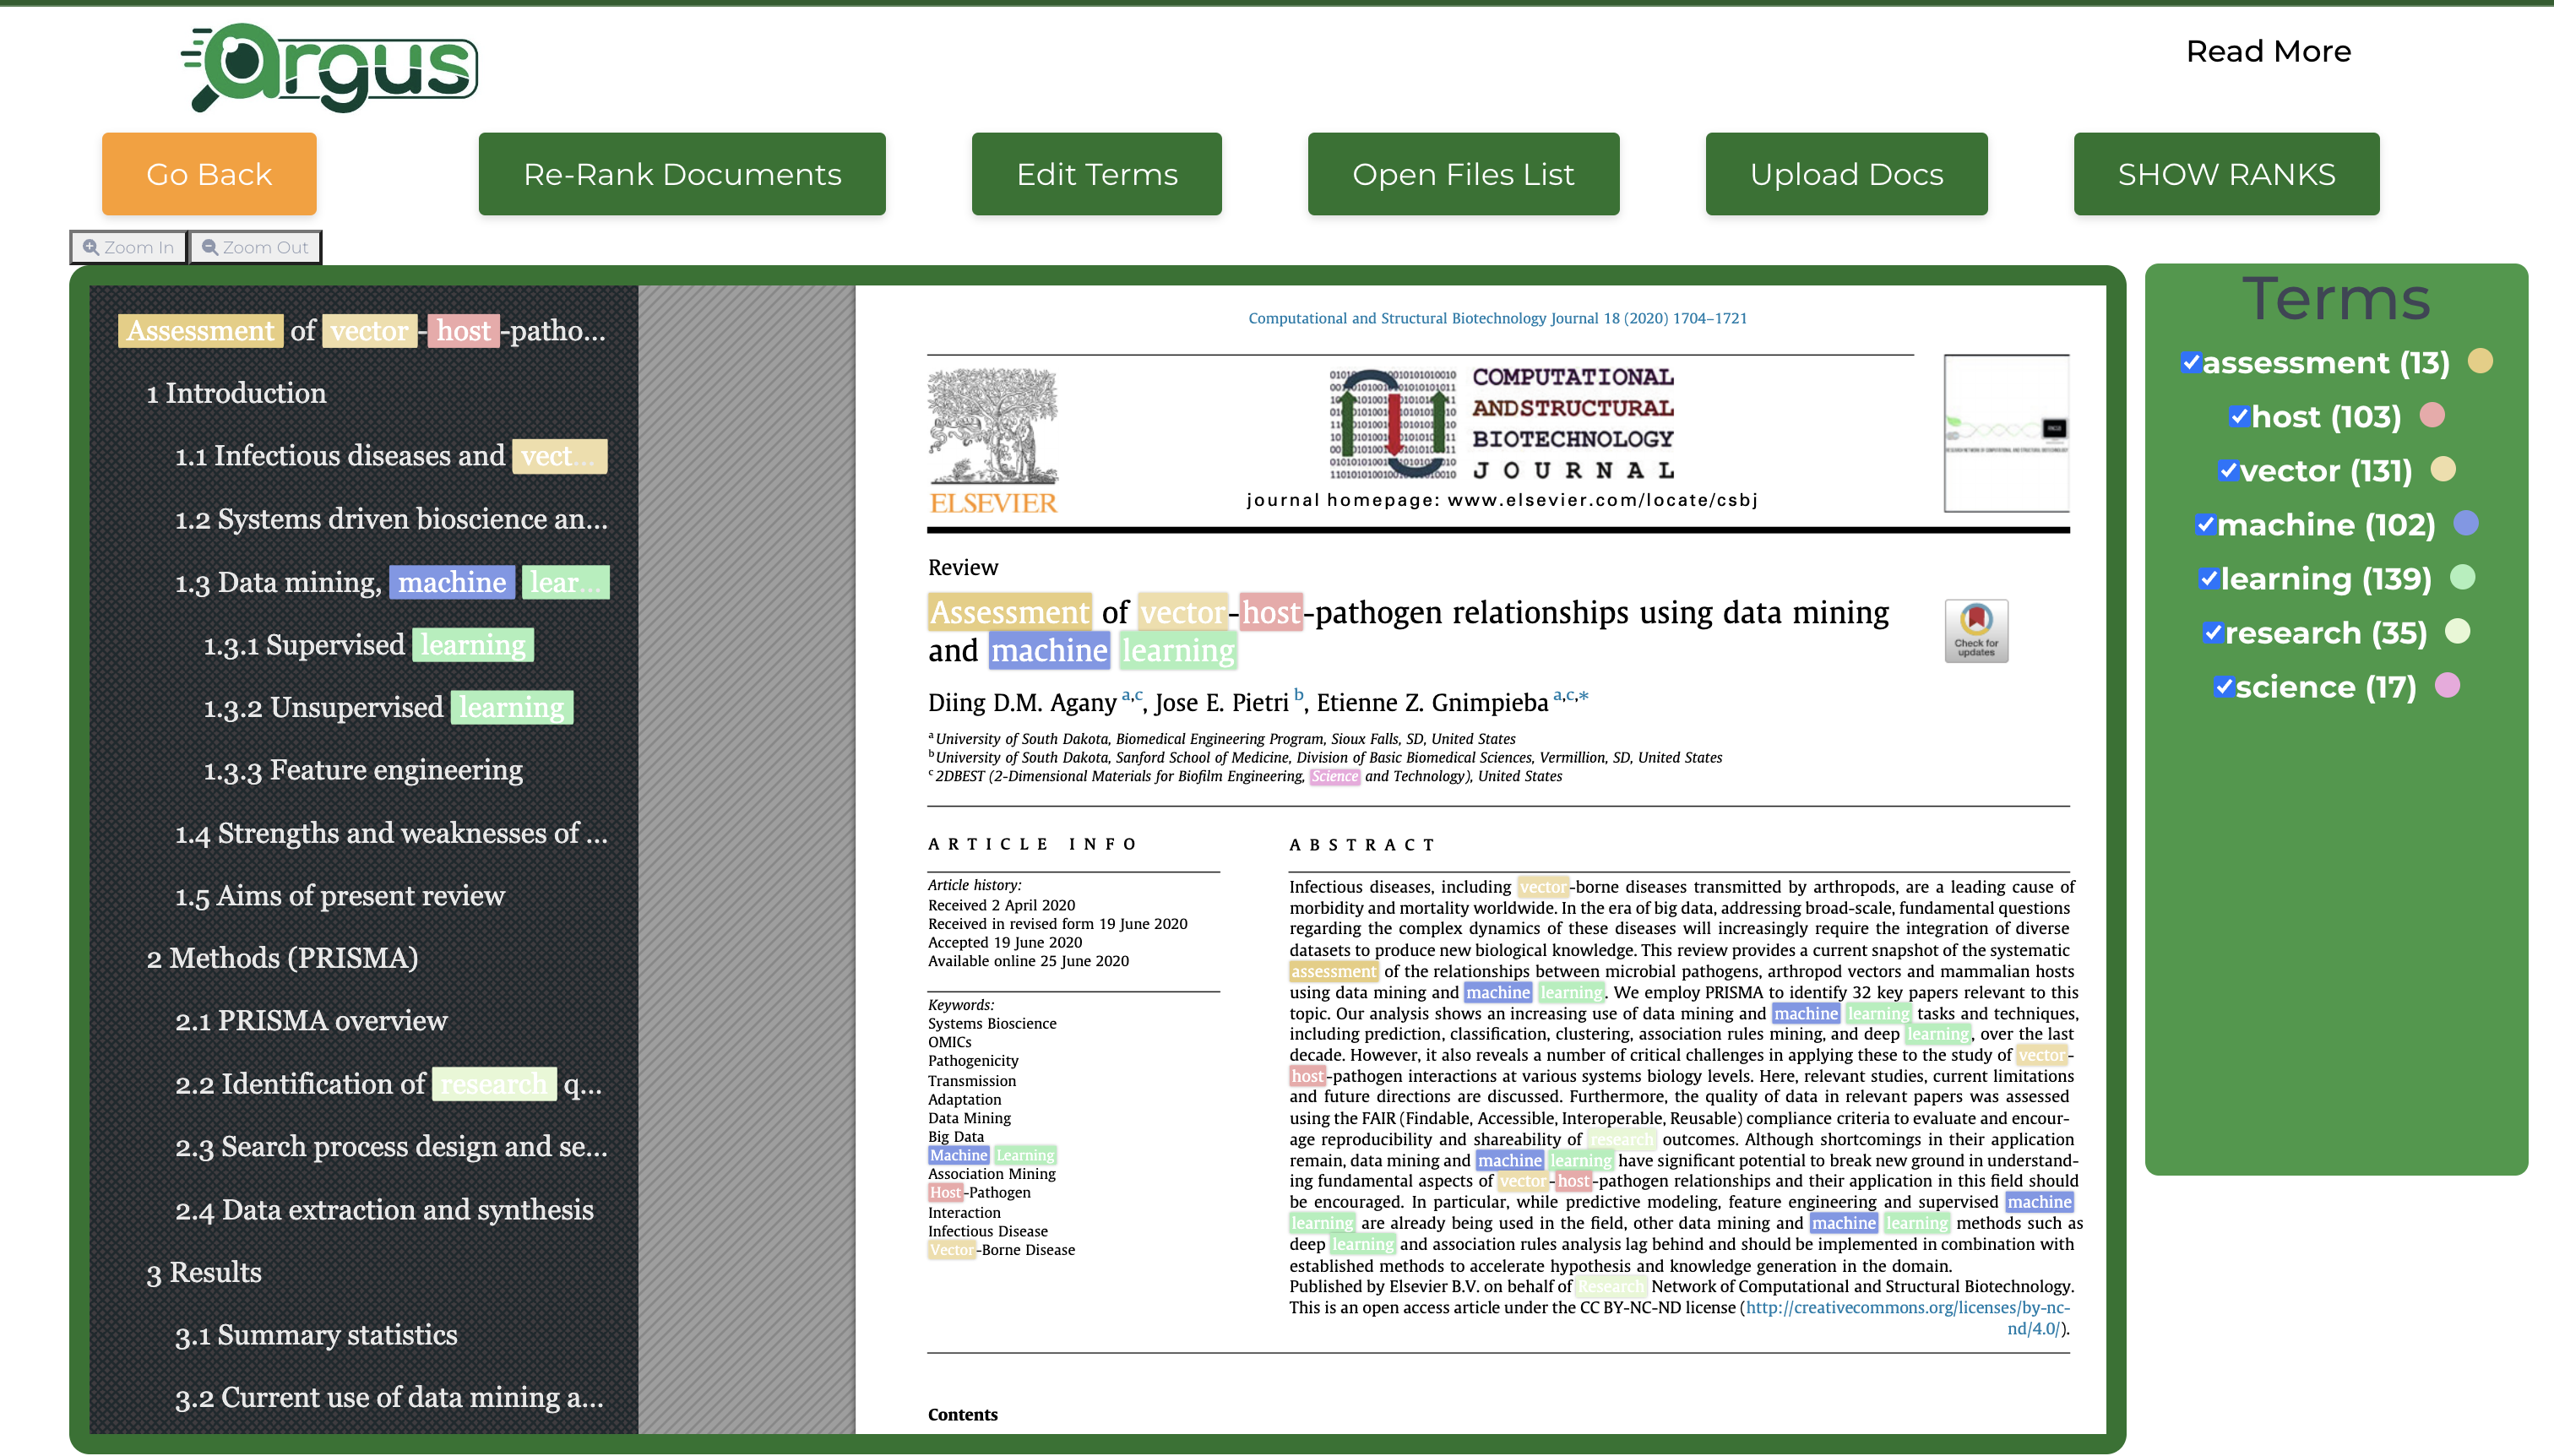Viewport: 2554px width, 1456px height.
Task: Open the 1 Introduction outline section
Action: click(x=236, y=393)
